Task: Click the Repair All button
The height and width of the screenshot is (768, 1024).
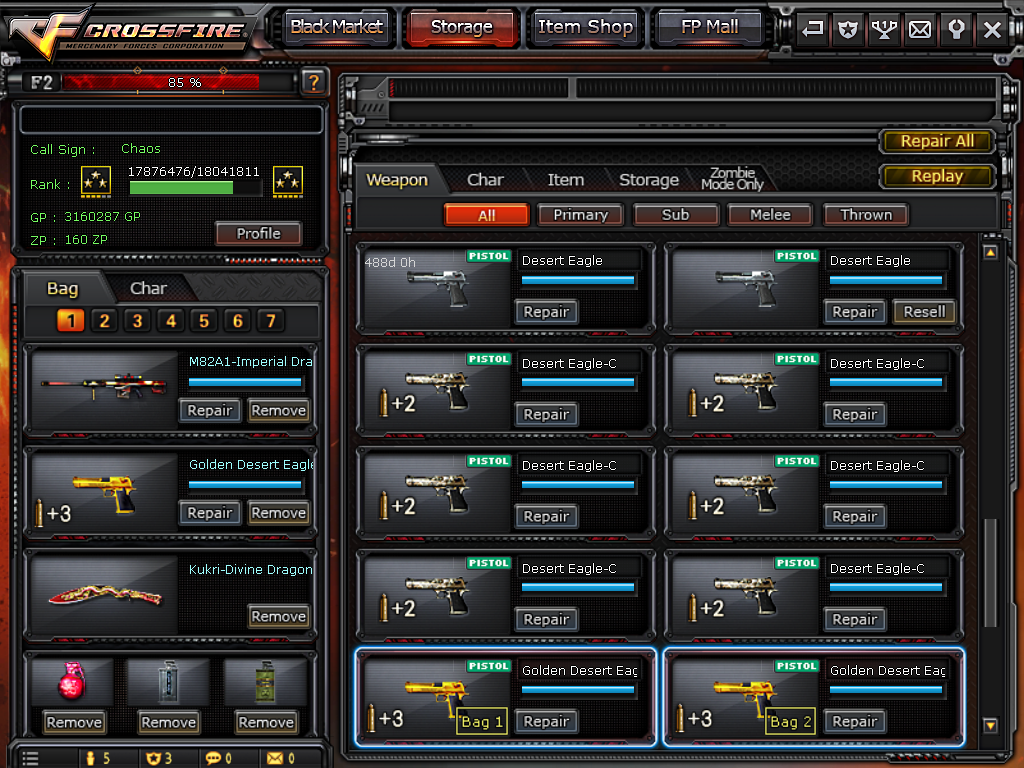Action: coord(937,141)
